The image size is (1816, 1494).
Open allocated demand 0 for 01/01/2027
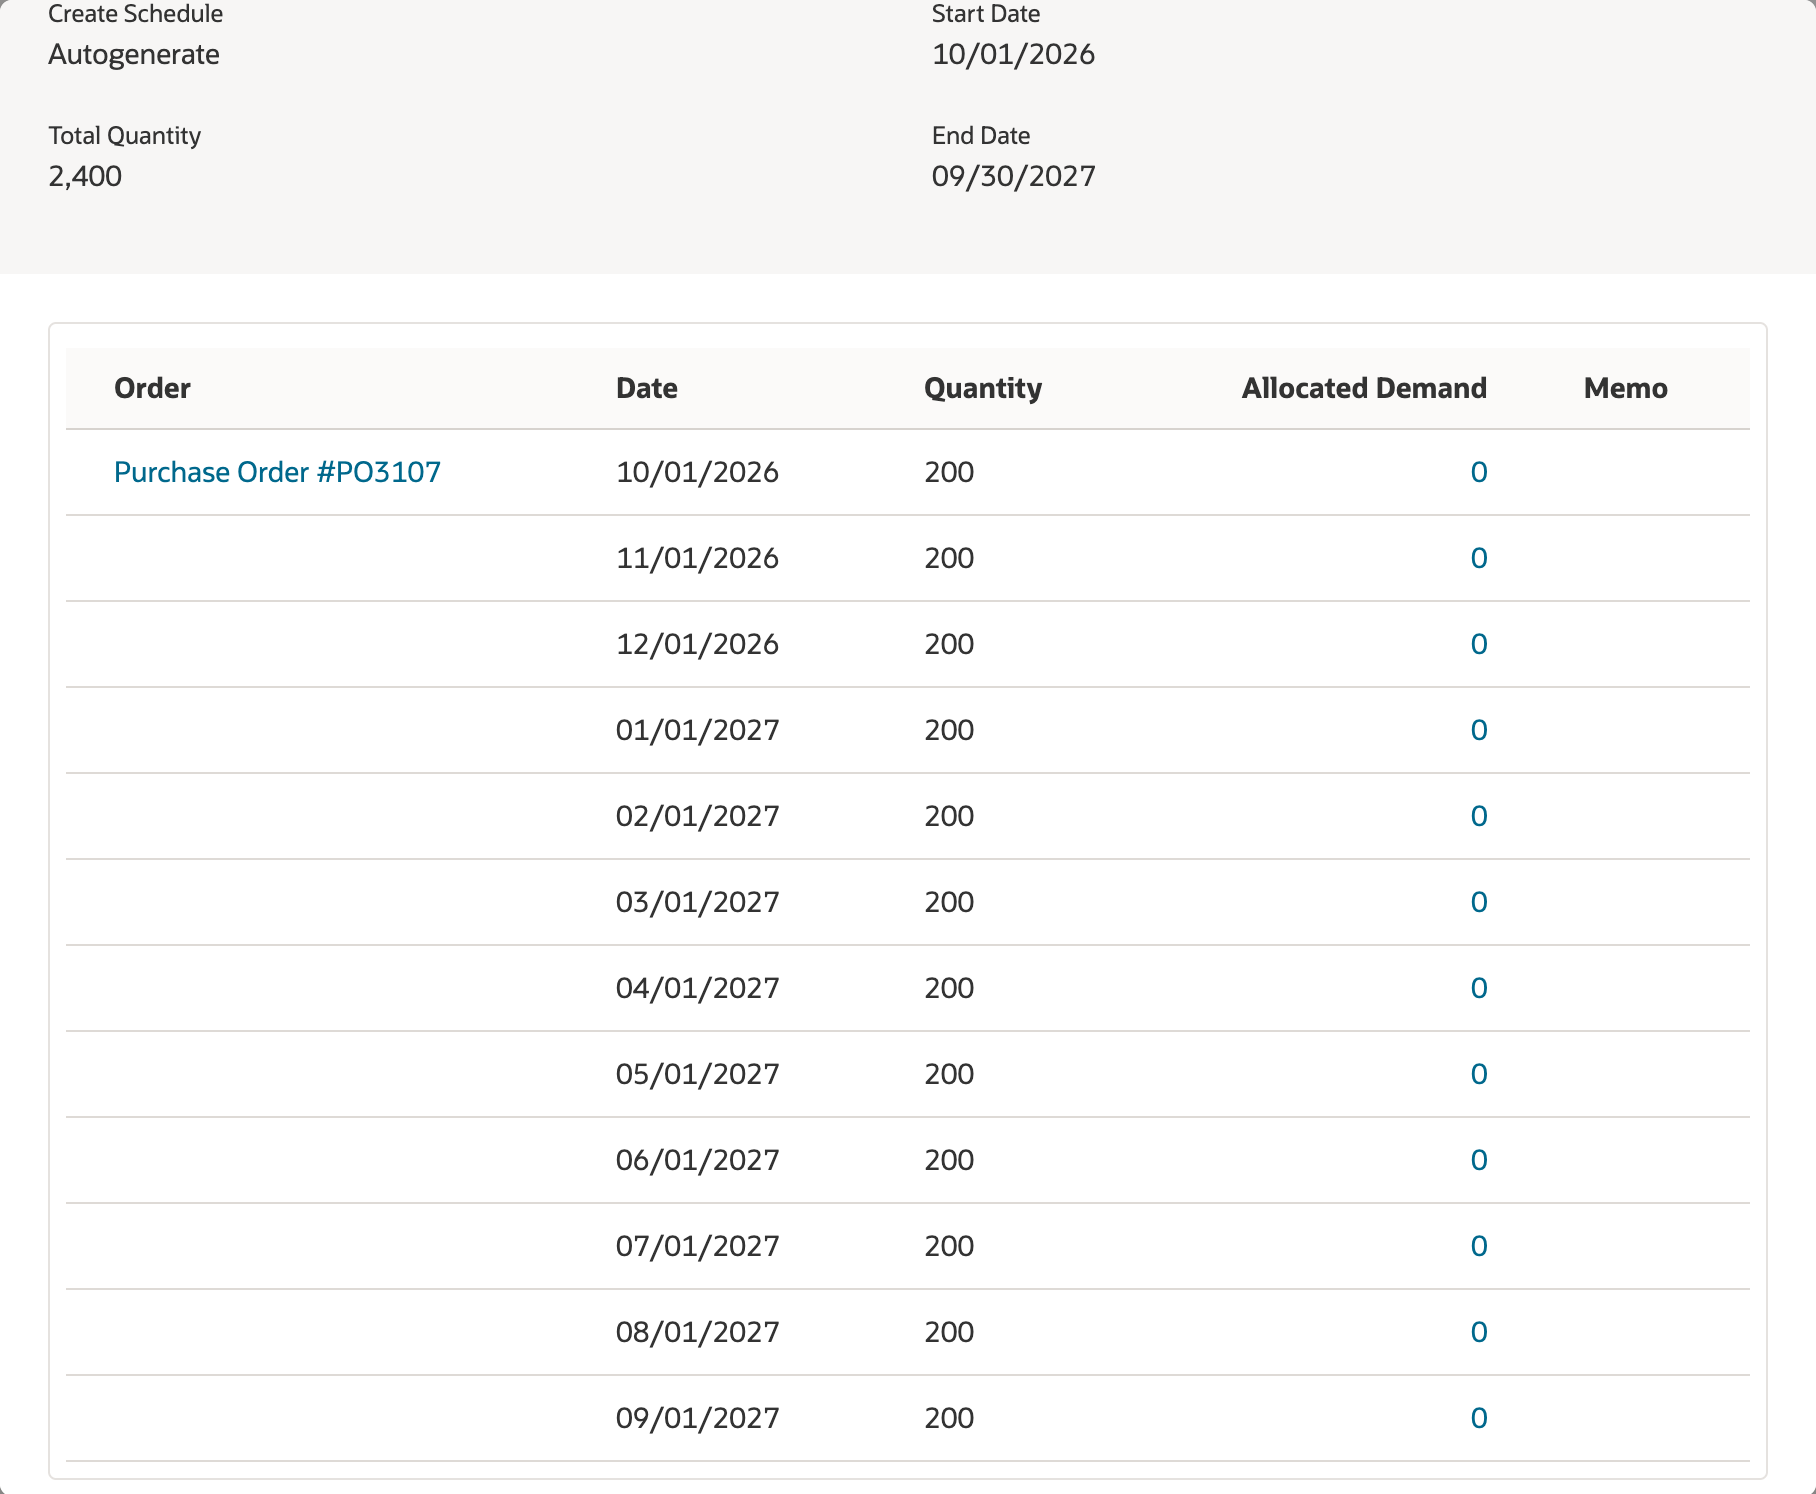coord(1479,730)
